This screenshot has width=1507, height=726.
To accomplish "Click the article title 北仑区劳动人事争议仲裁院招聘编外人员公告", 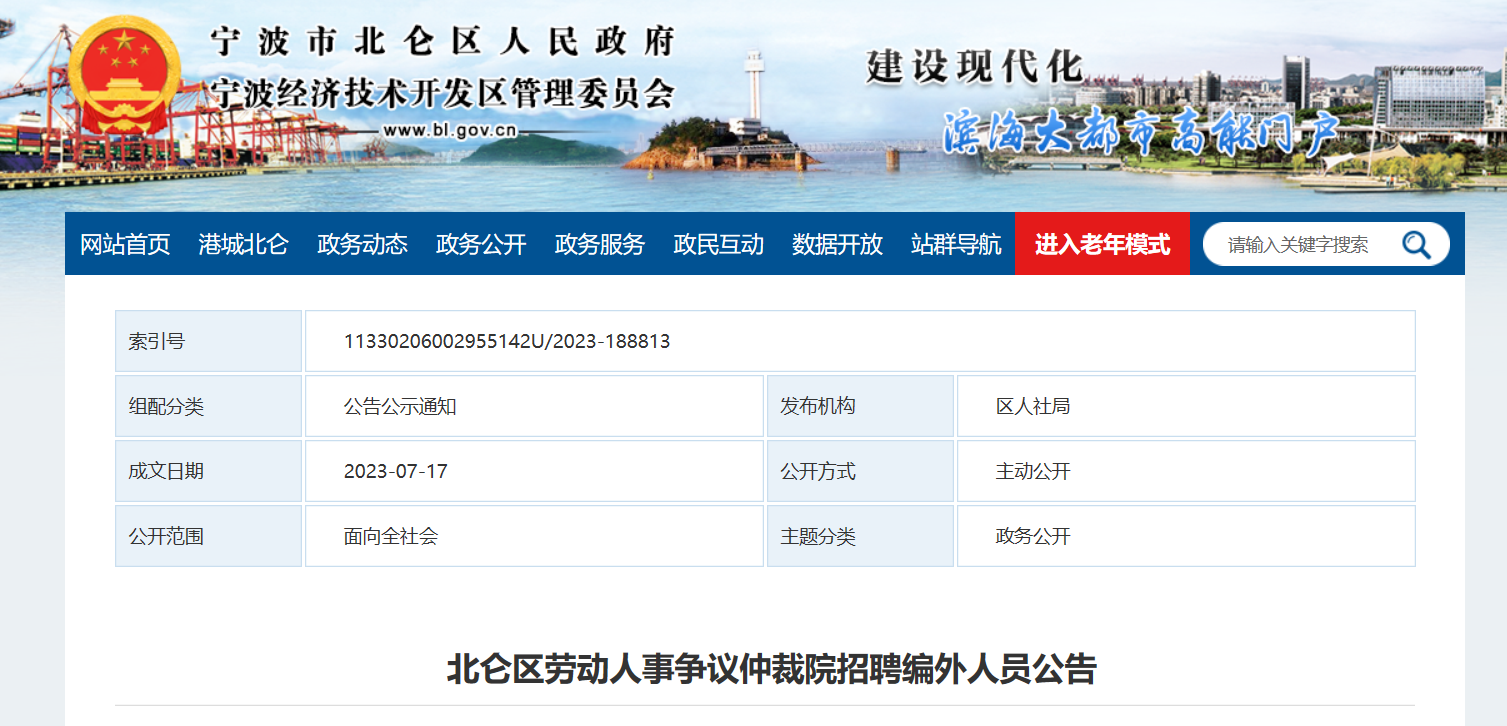I will tap(771, 669).
